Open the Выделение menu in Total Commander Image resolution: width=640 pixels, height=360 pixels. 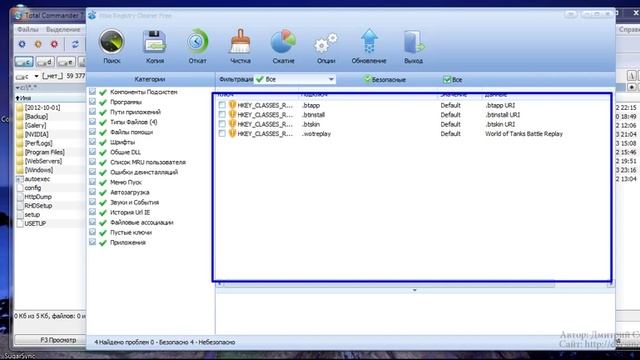[x=63, y=29]
